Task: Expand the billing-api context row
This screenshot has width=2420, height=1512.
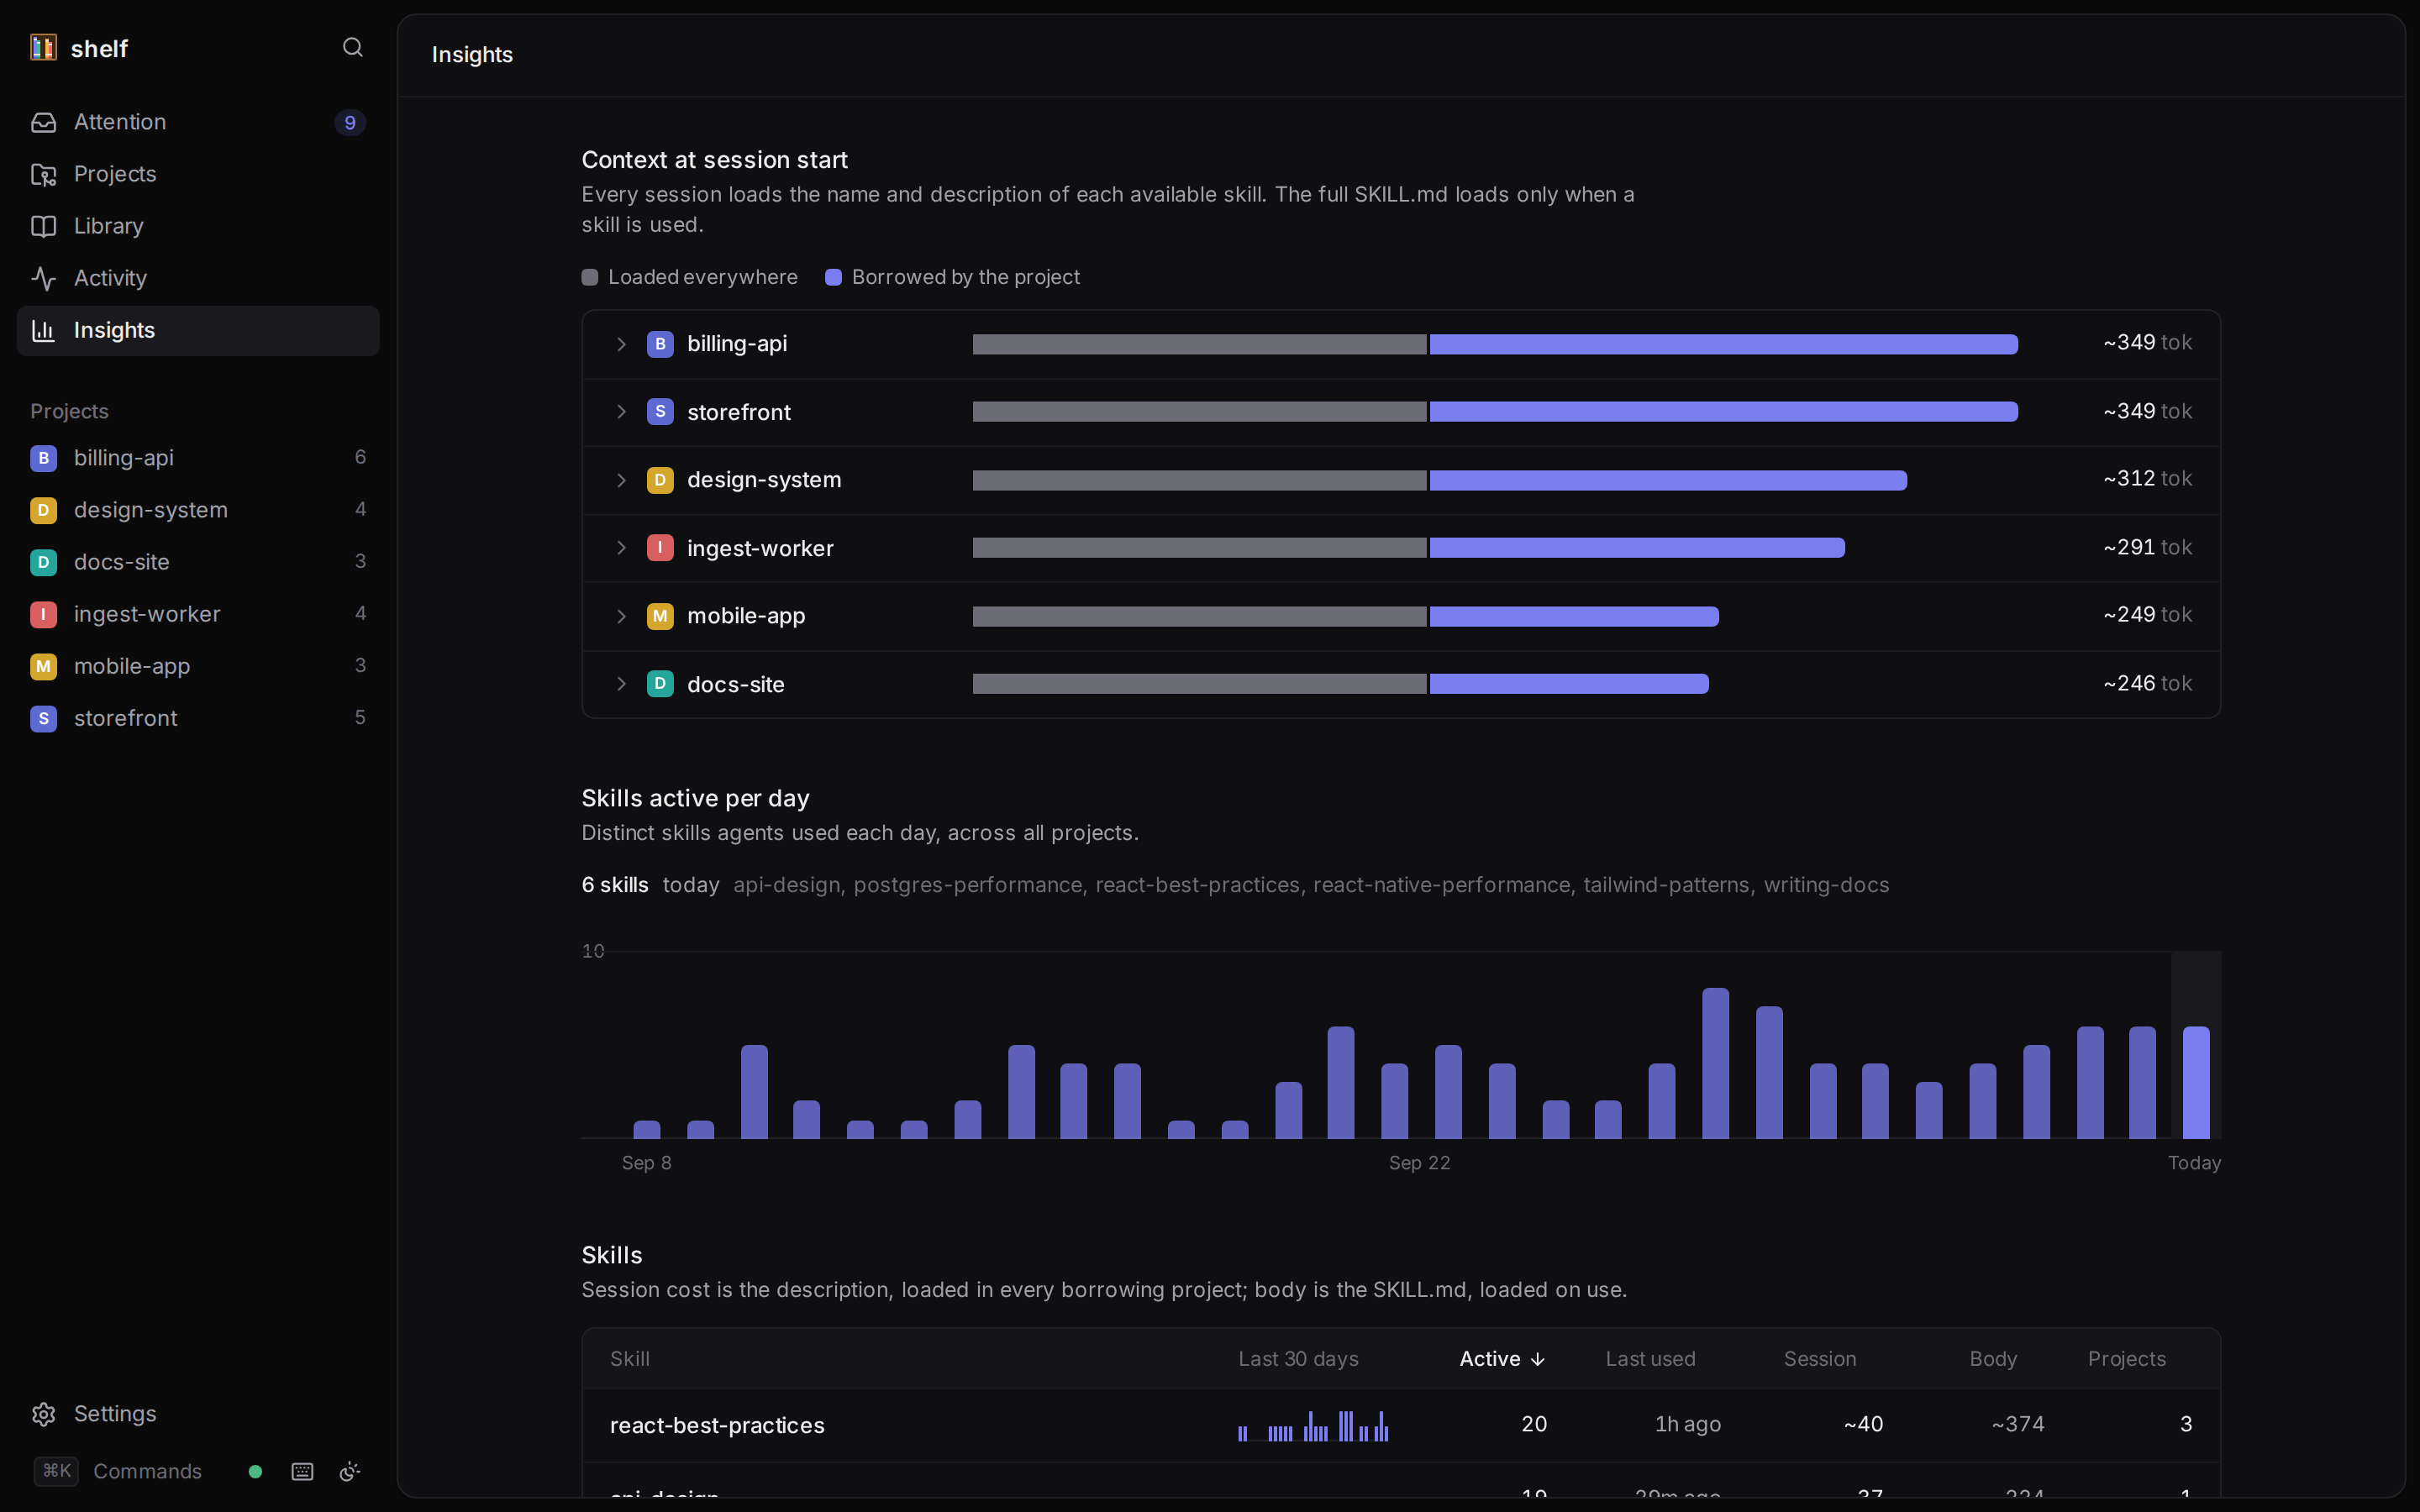Action: click(x=621, y=344)
